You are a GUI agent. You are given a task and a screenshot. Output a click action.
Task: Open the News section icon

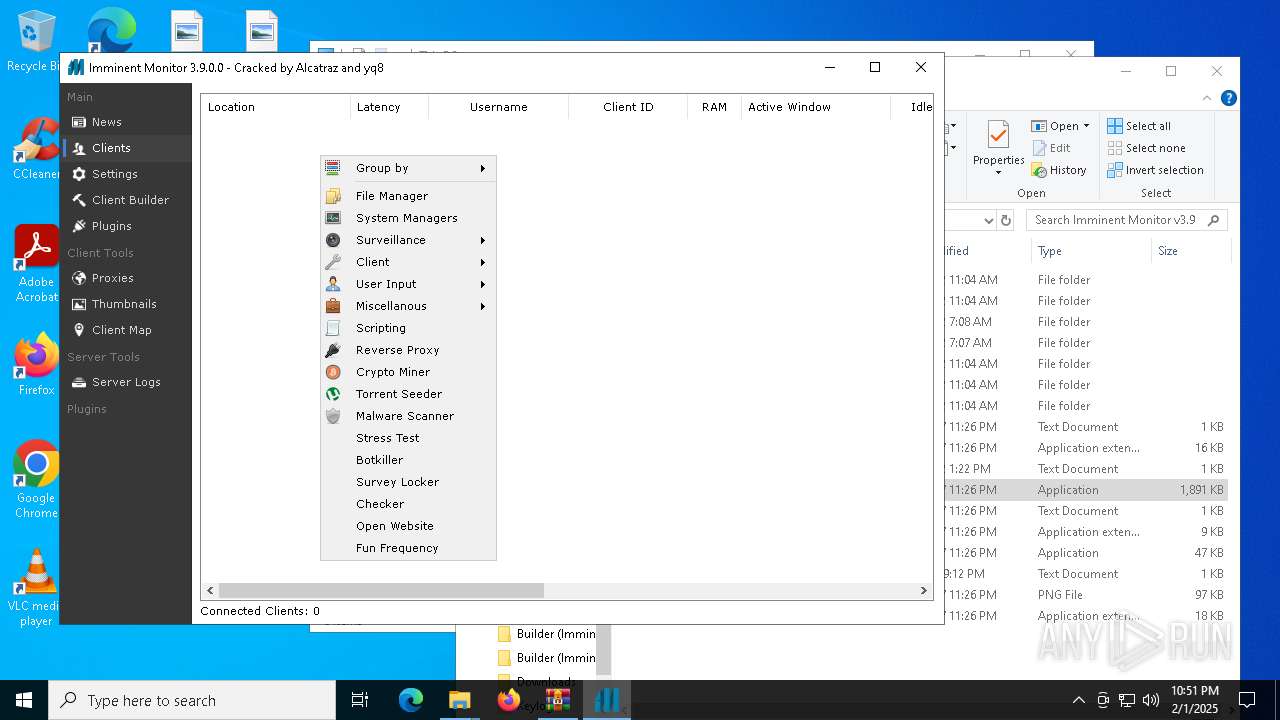point(79,122)
